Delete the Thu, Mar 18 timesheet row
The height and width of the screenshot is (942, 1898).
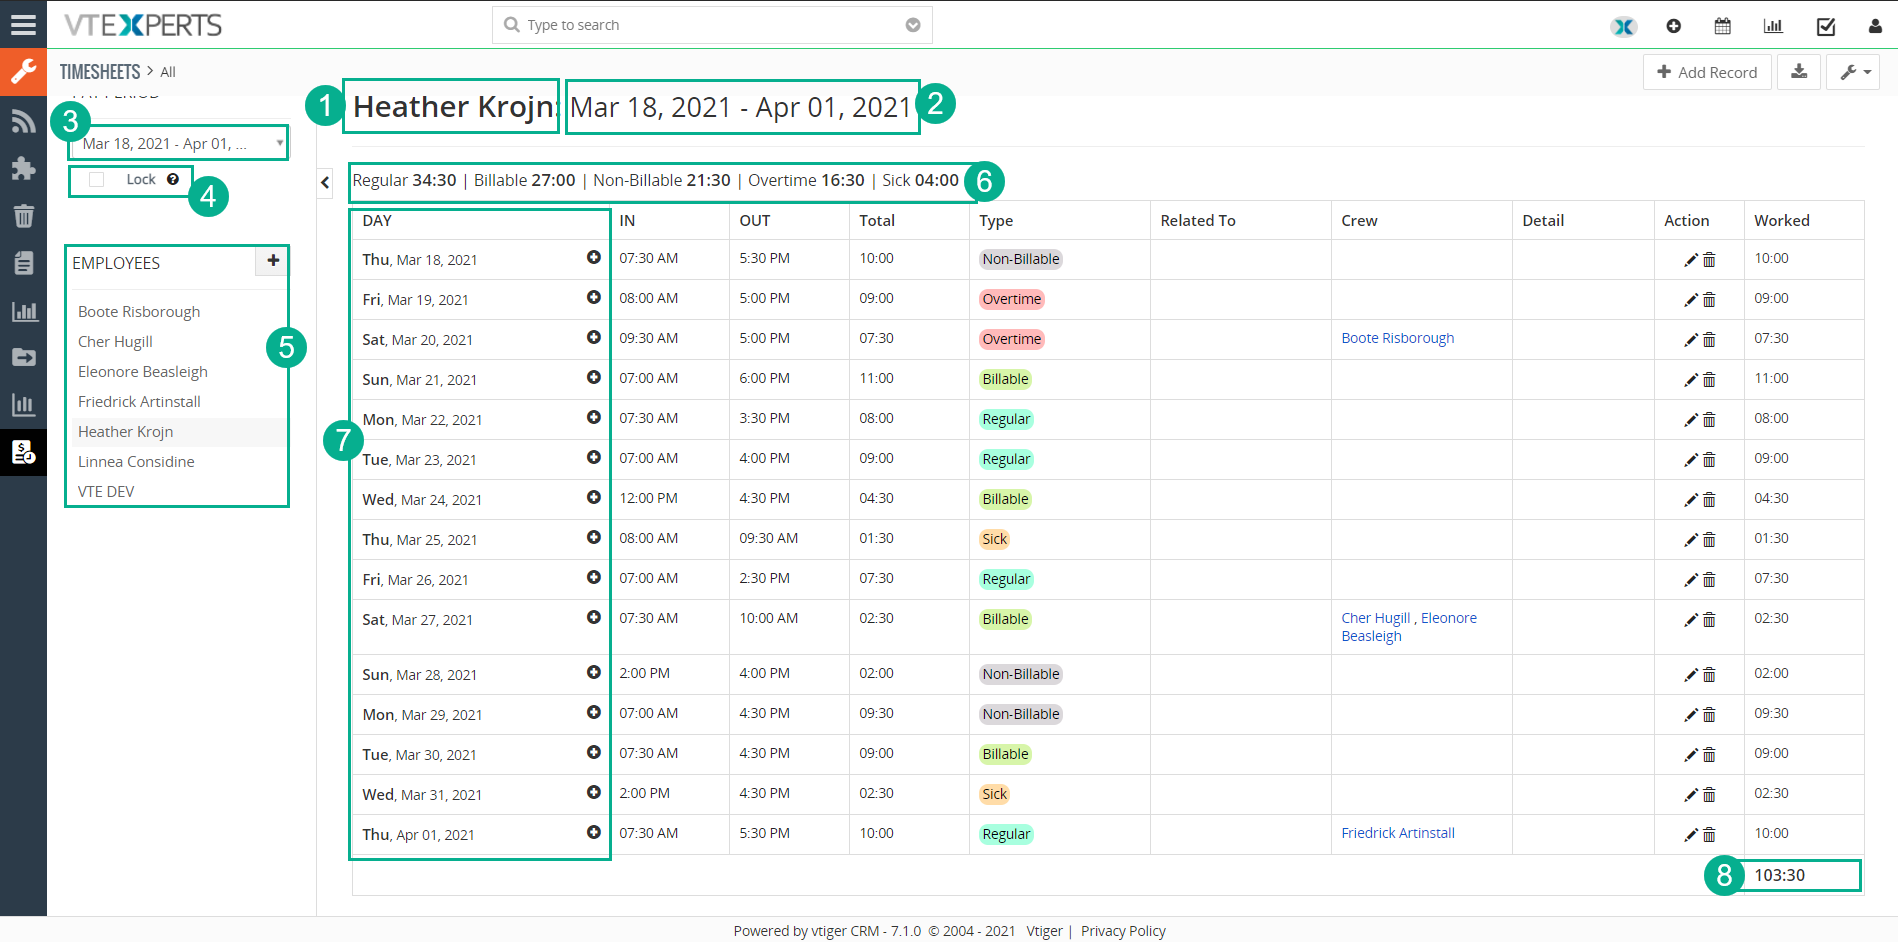coord(1709,260)
